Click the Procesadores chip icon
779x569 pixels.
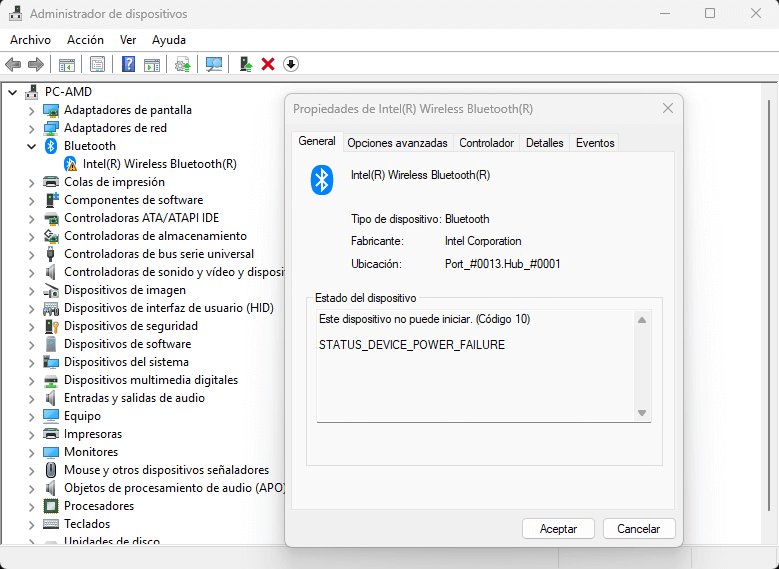(51, 506)
